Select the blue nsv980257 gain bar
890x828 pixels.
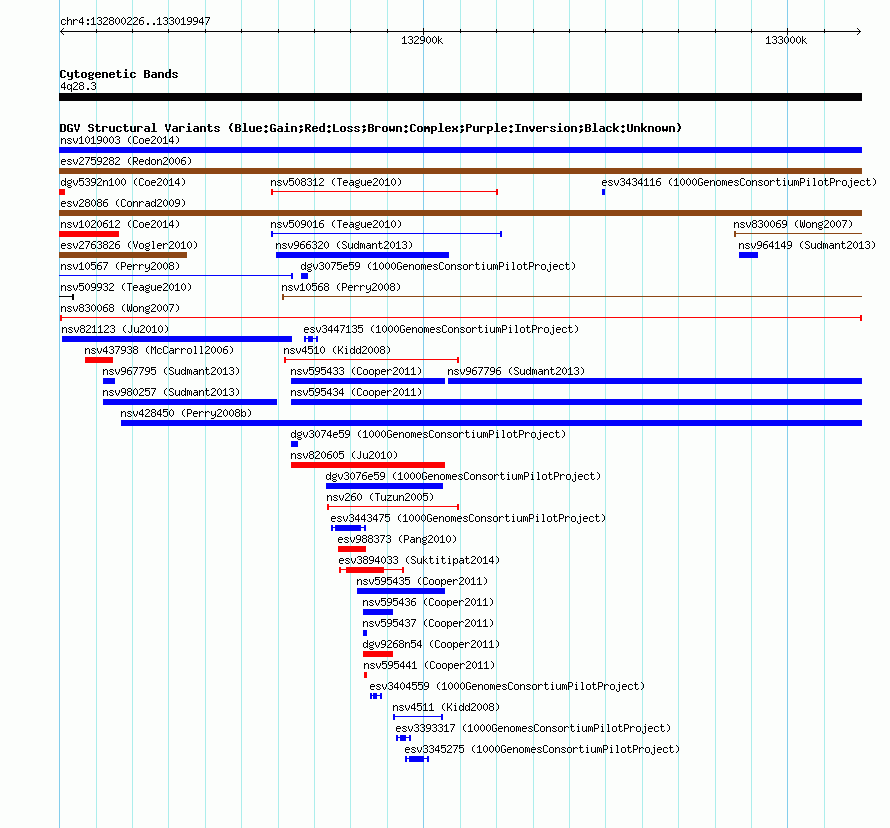click(190, 402)
